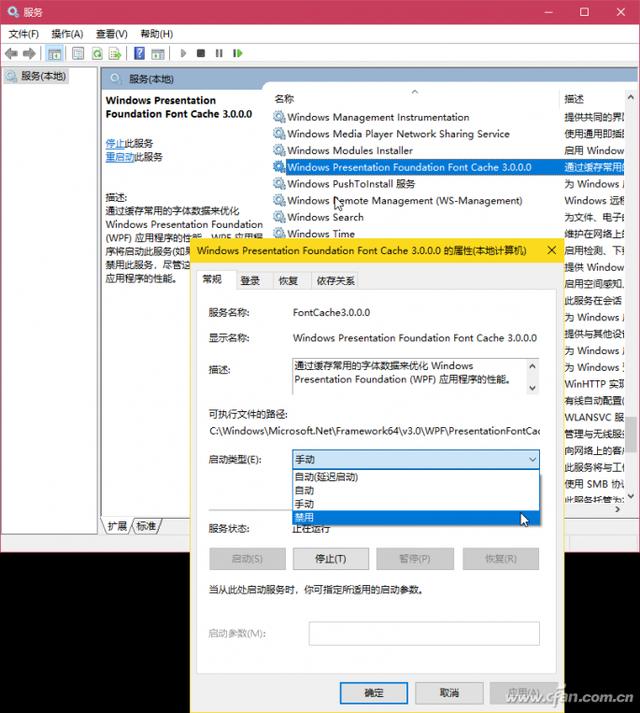640x713 pixels.
Task: Choose 自动(延迟启动) from the dropdown list
Action: coord(416,477)
